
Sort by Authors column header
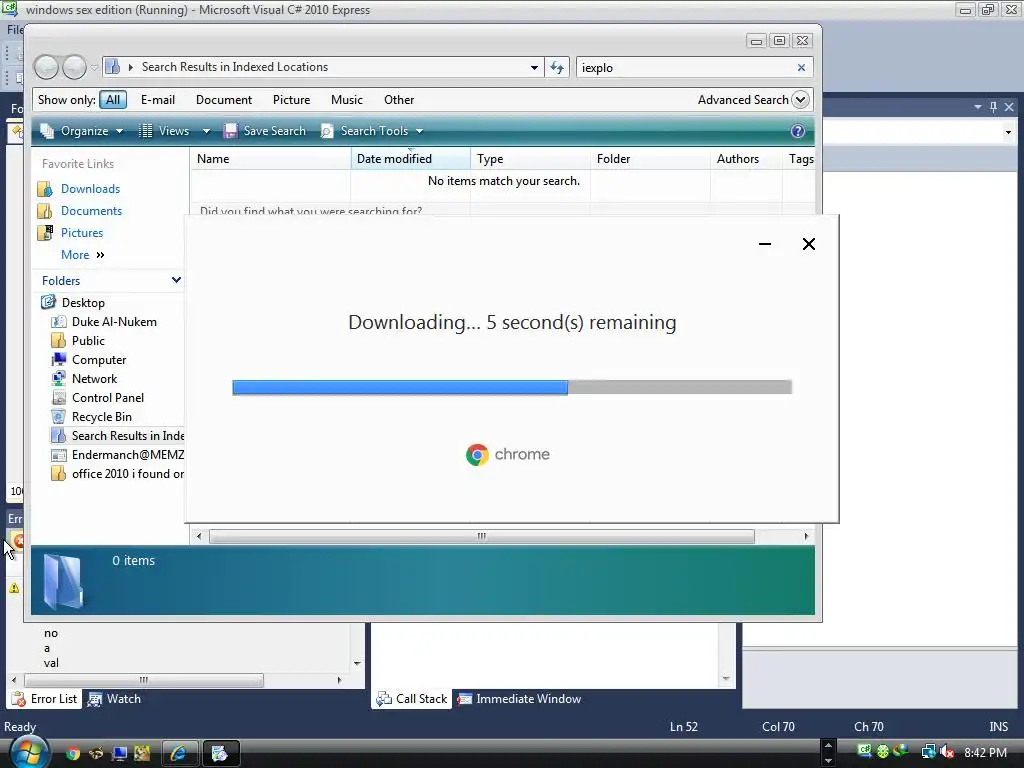point(746,159)
